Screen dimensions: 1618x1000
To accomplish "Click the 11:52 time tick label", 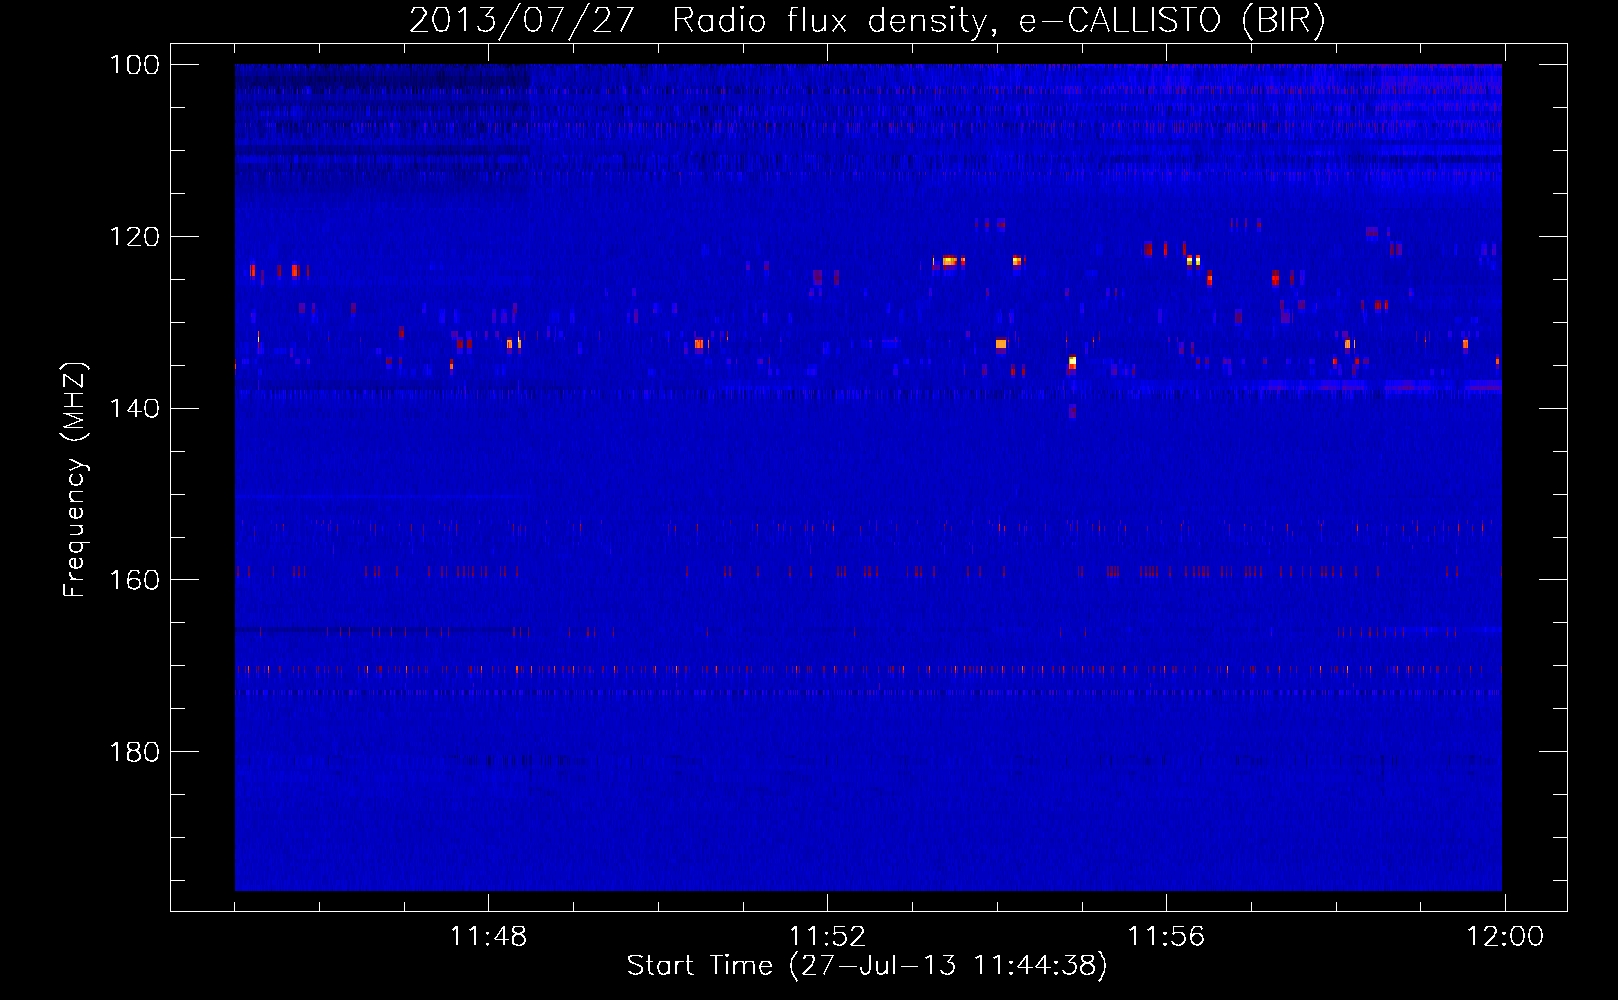I will (827, 937).
